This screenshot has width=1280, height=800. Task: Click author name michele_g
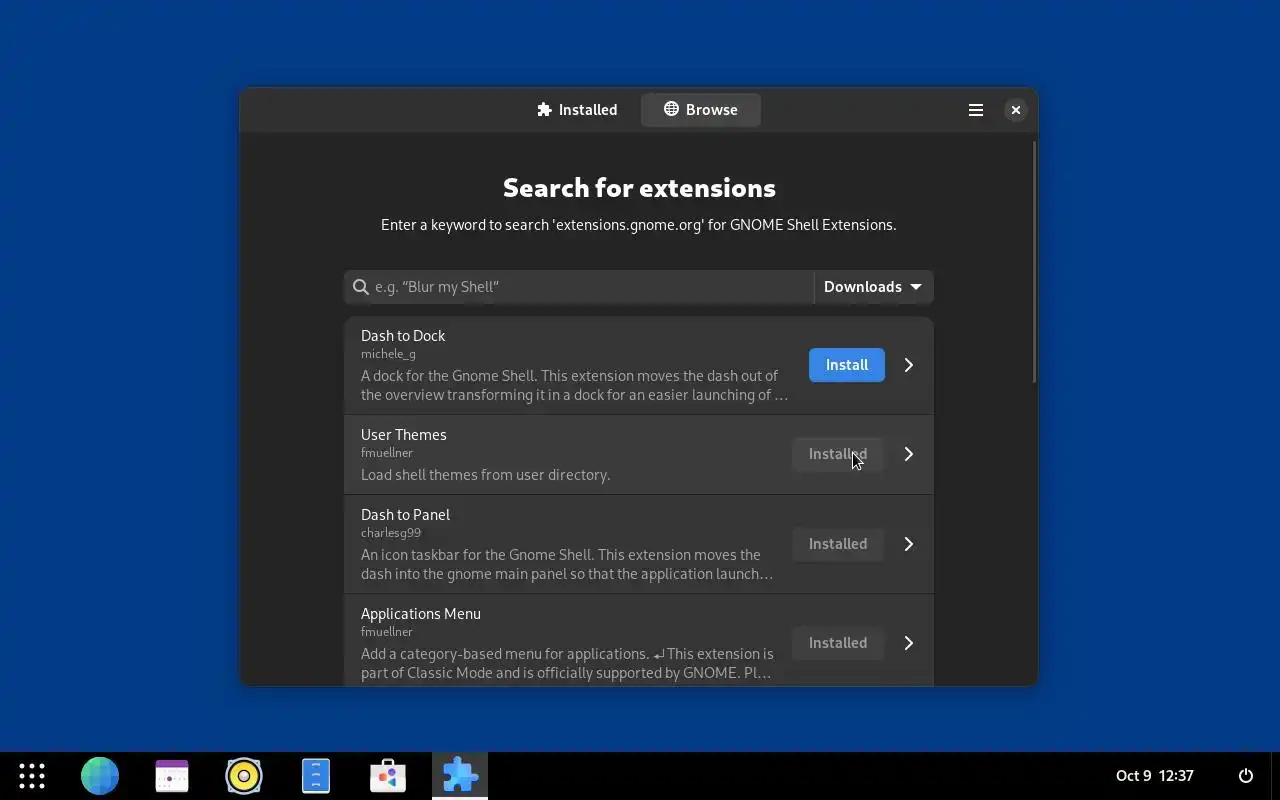[388, 354]
